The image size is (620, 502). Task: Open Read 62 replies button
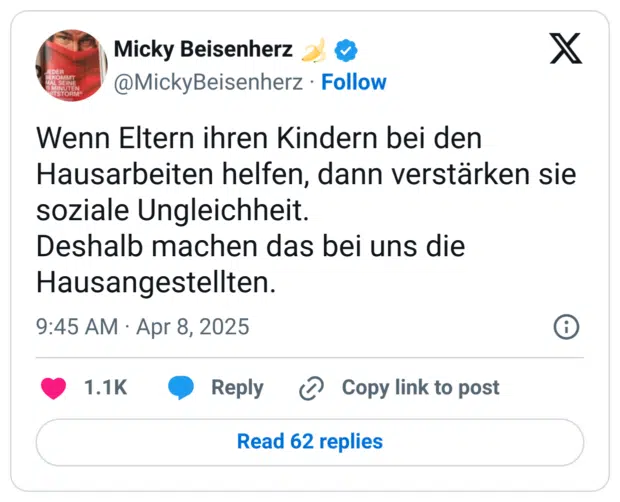(x=310, y=442)
